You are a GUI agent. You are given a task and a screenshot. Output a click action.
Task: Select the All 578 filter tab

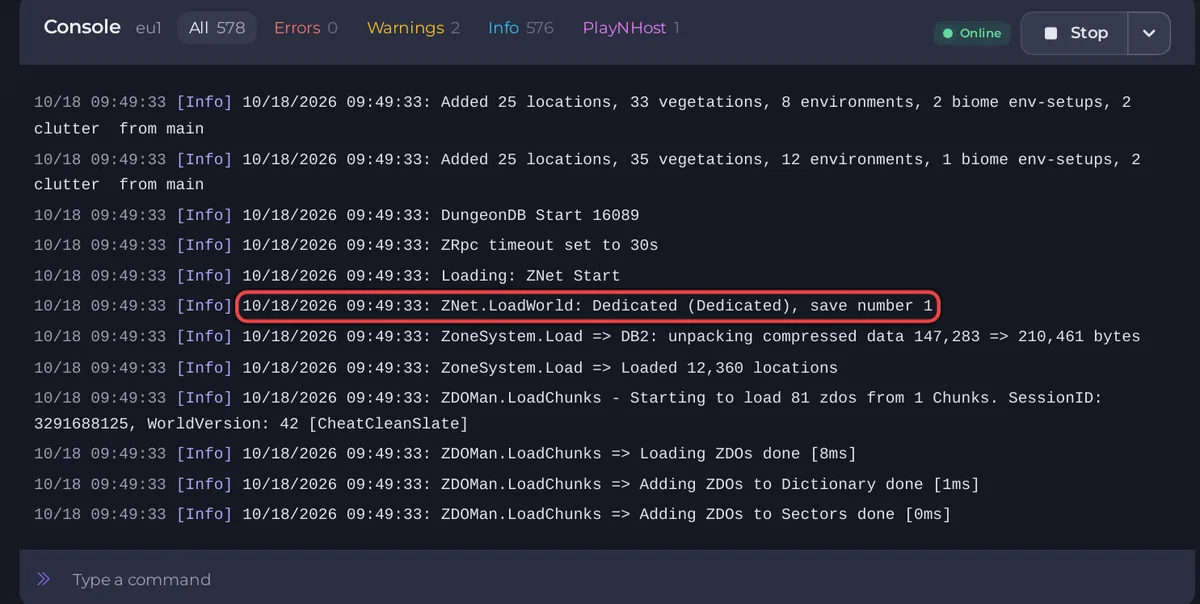point(217,28)
